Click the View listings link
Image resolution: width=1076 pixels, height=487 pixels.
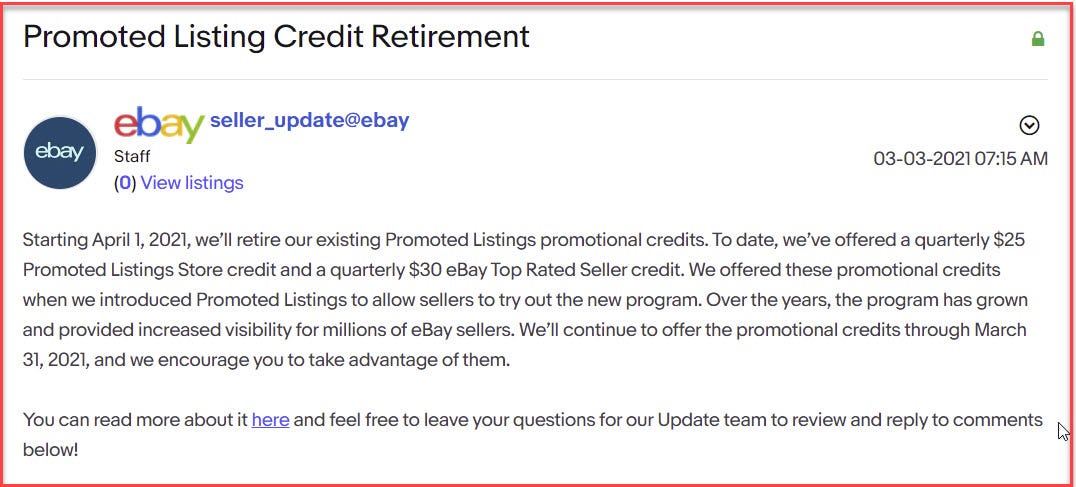pos(192,183)
